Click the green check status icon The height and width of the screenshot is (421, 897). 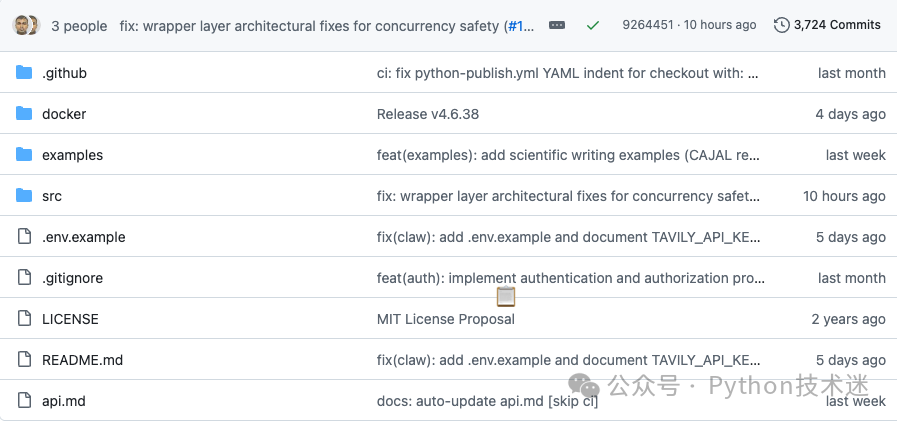[593, 25]
